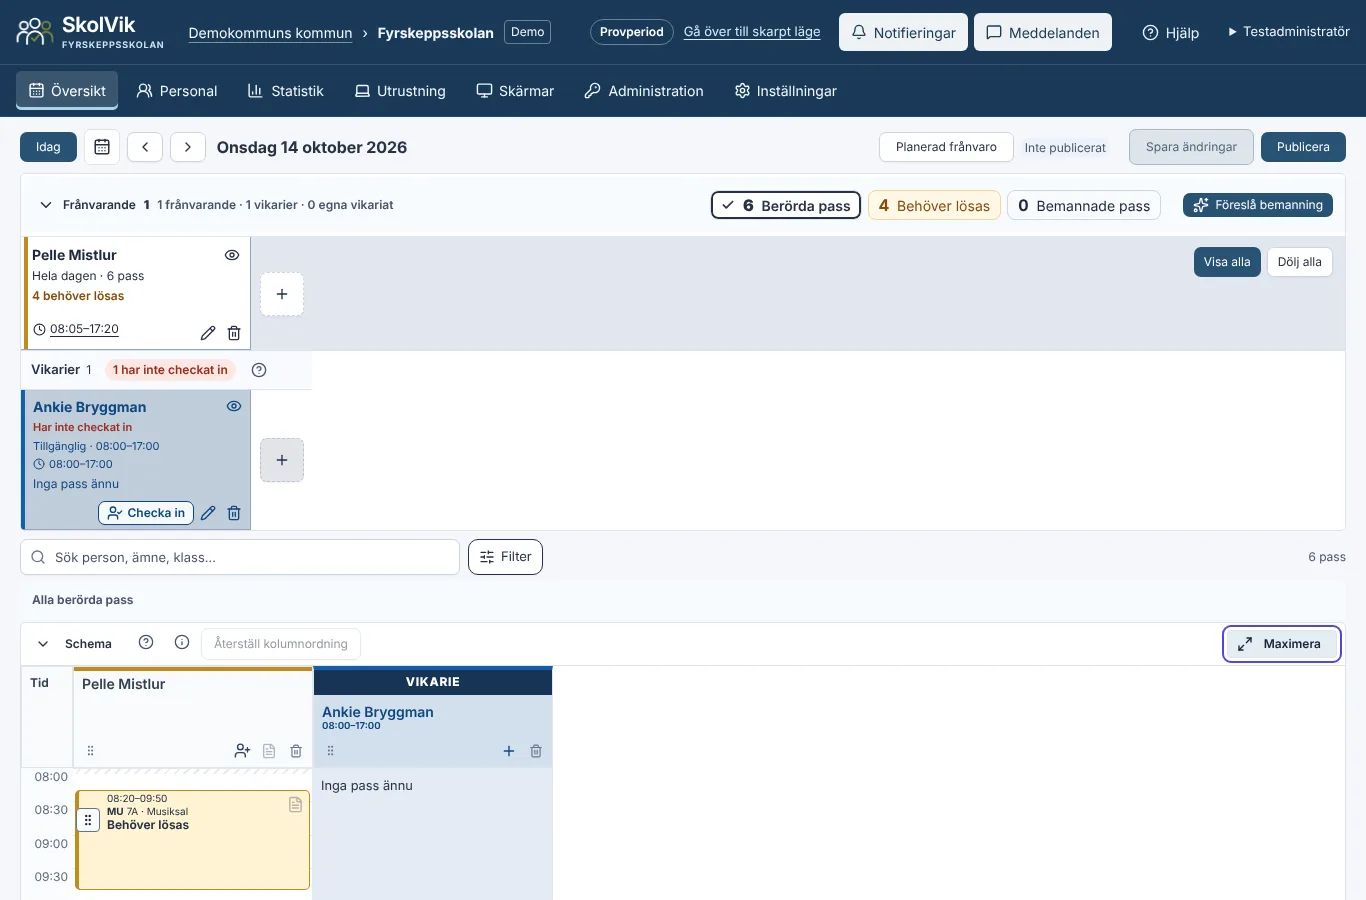Open the calendar date picker icon
Screen dimensions: 1366x900
pyautogui.click(x=102, y=147)
